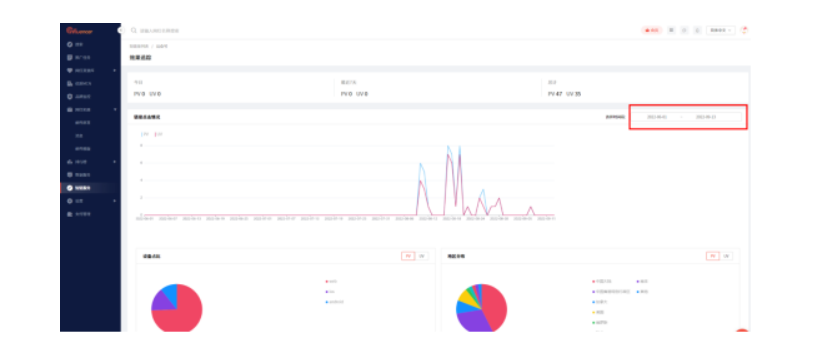Click the magnifier search icon in the top bar
Image resolution: width=829 pixels, height=361 pixels.
(134, 31)
